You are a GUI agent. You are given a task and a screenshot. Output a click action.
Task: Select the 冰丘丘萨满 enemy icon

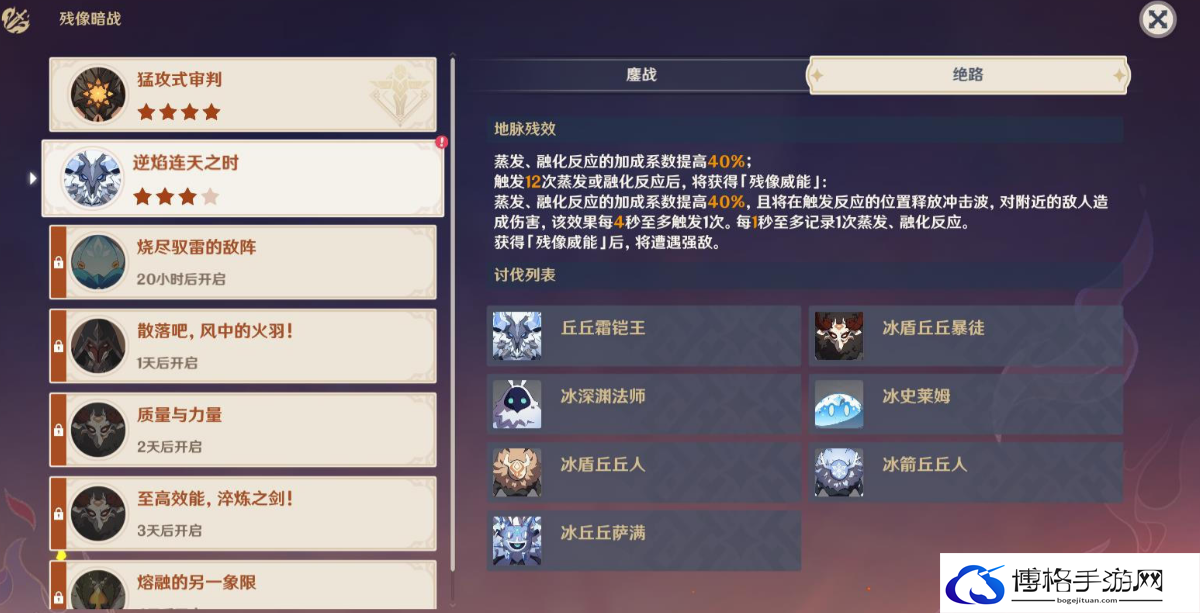tap(517, 540)
